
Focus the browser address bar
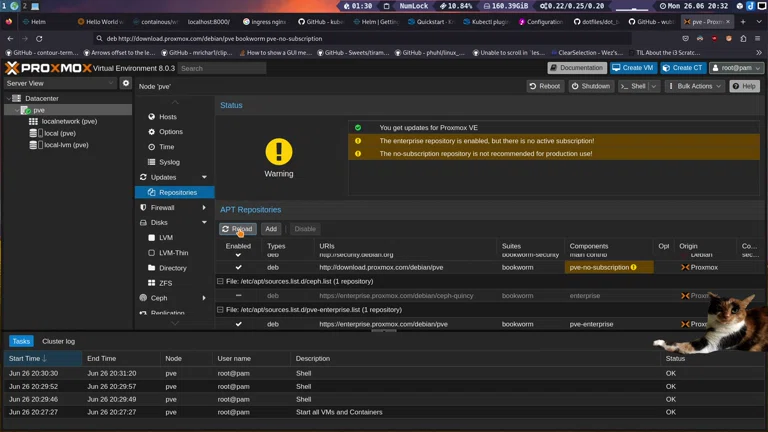click(x=361, y=38)
